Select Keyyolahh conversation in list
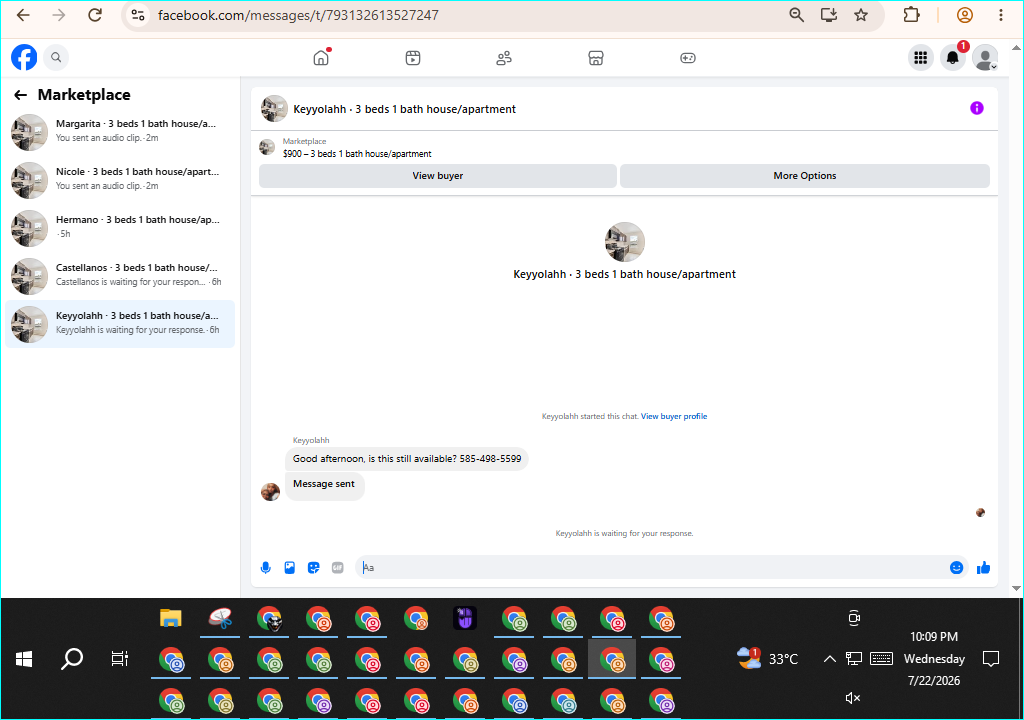 pos(120,324)
